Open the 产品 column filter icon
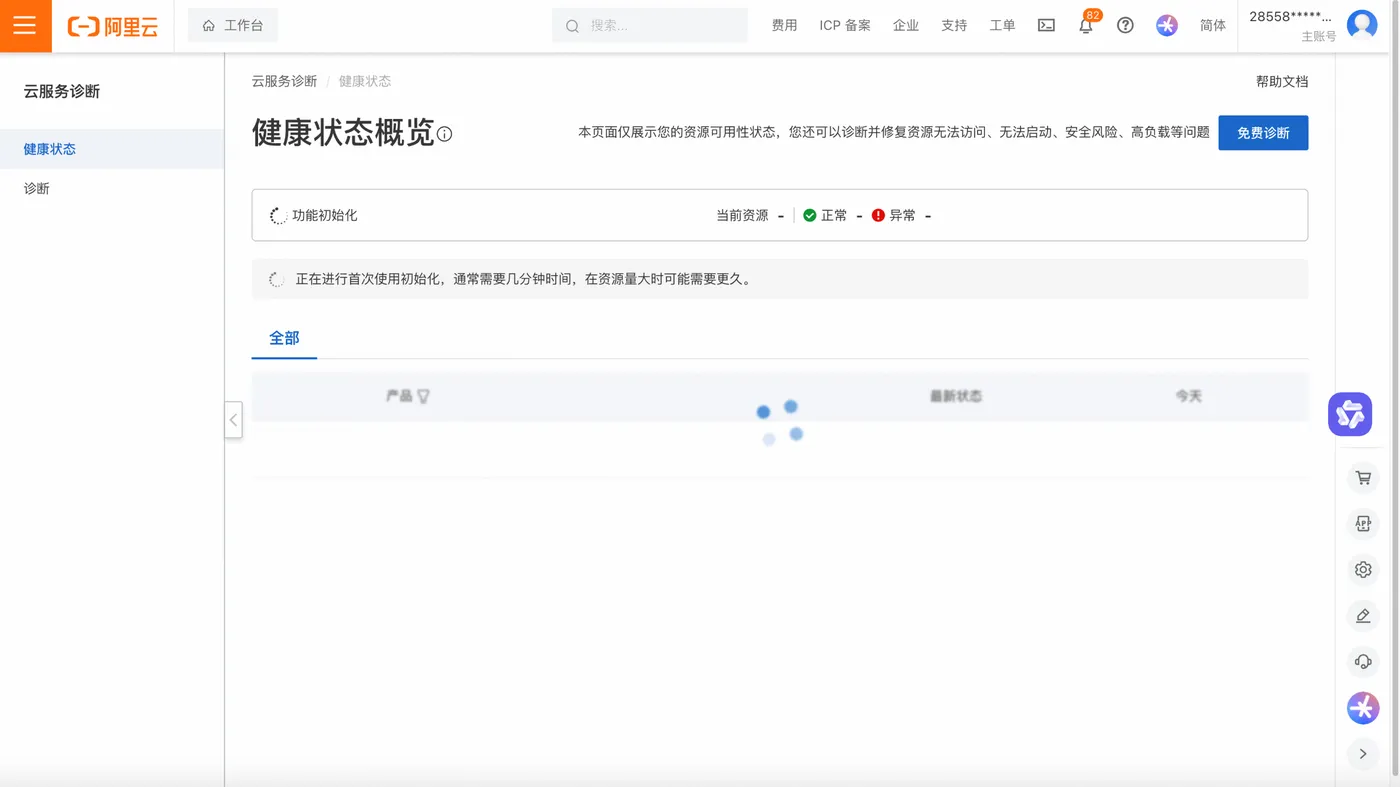 click(x=423, y=396)
